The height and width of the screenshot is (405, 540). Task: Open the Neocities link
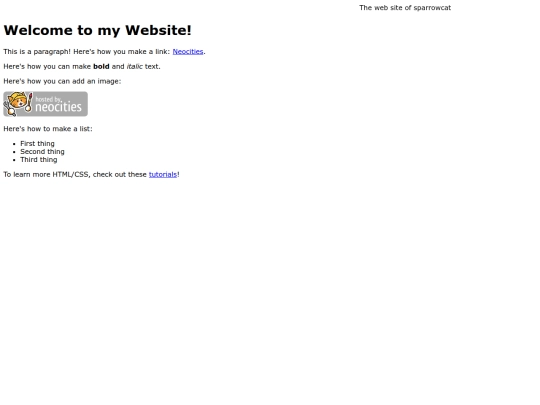188,52
